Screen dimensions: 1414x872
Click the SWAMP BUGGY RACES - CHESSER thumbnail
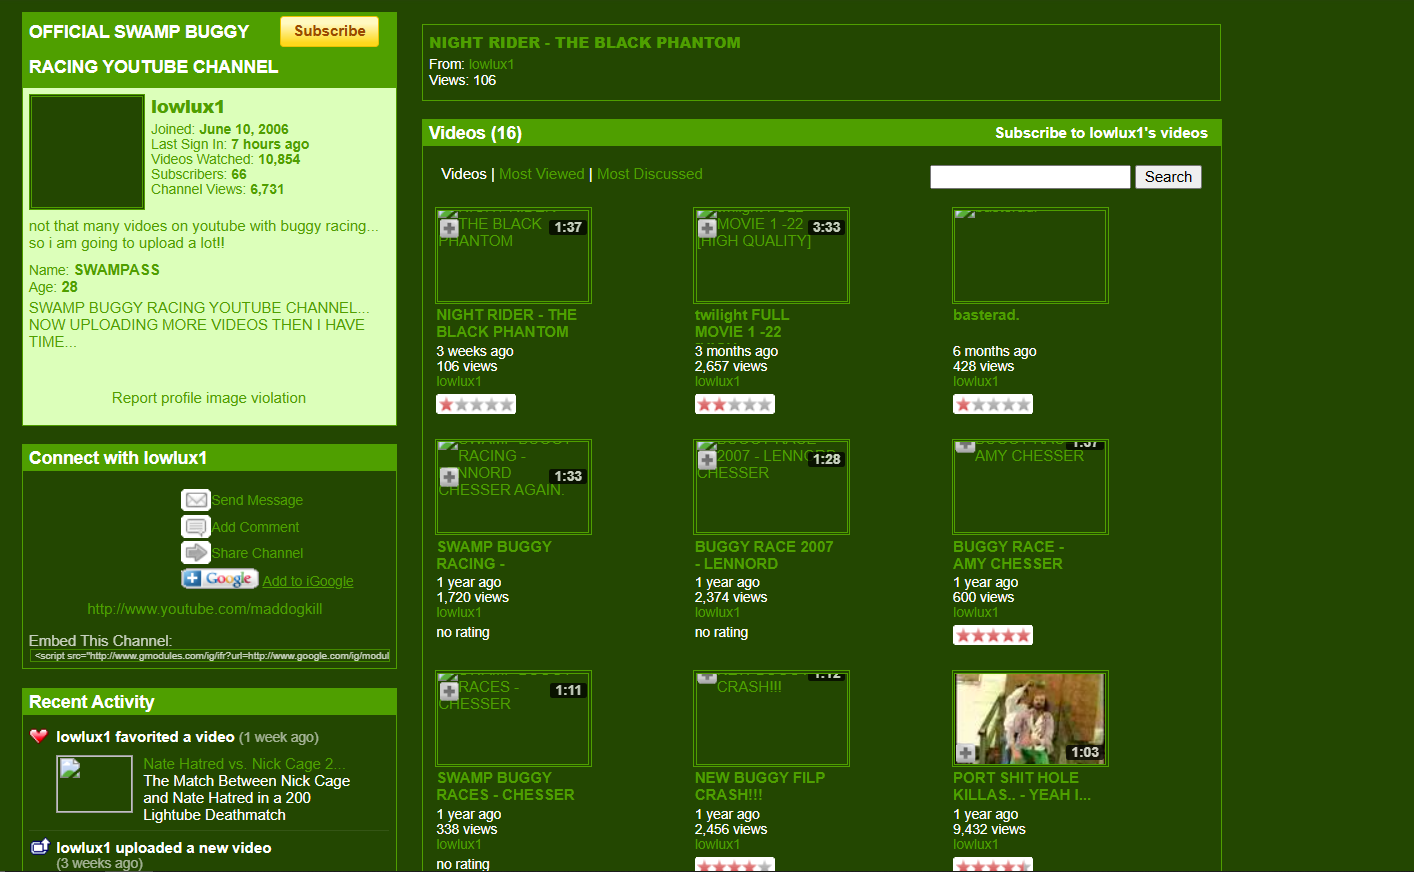point(514,718)
